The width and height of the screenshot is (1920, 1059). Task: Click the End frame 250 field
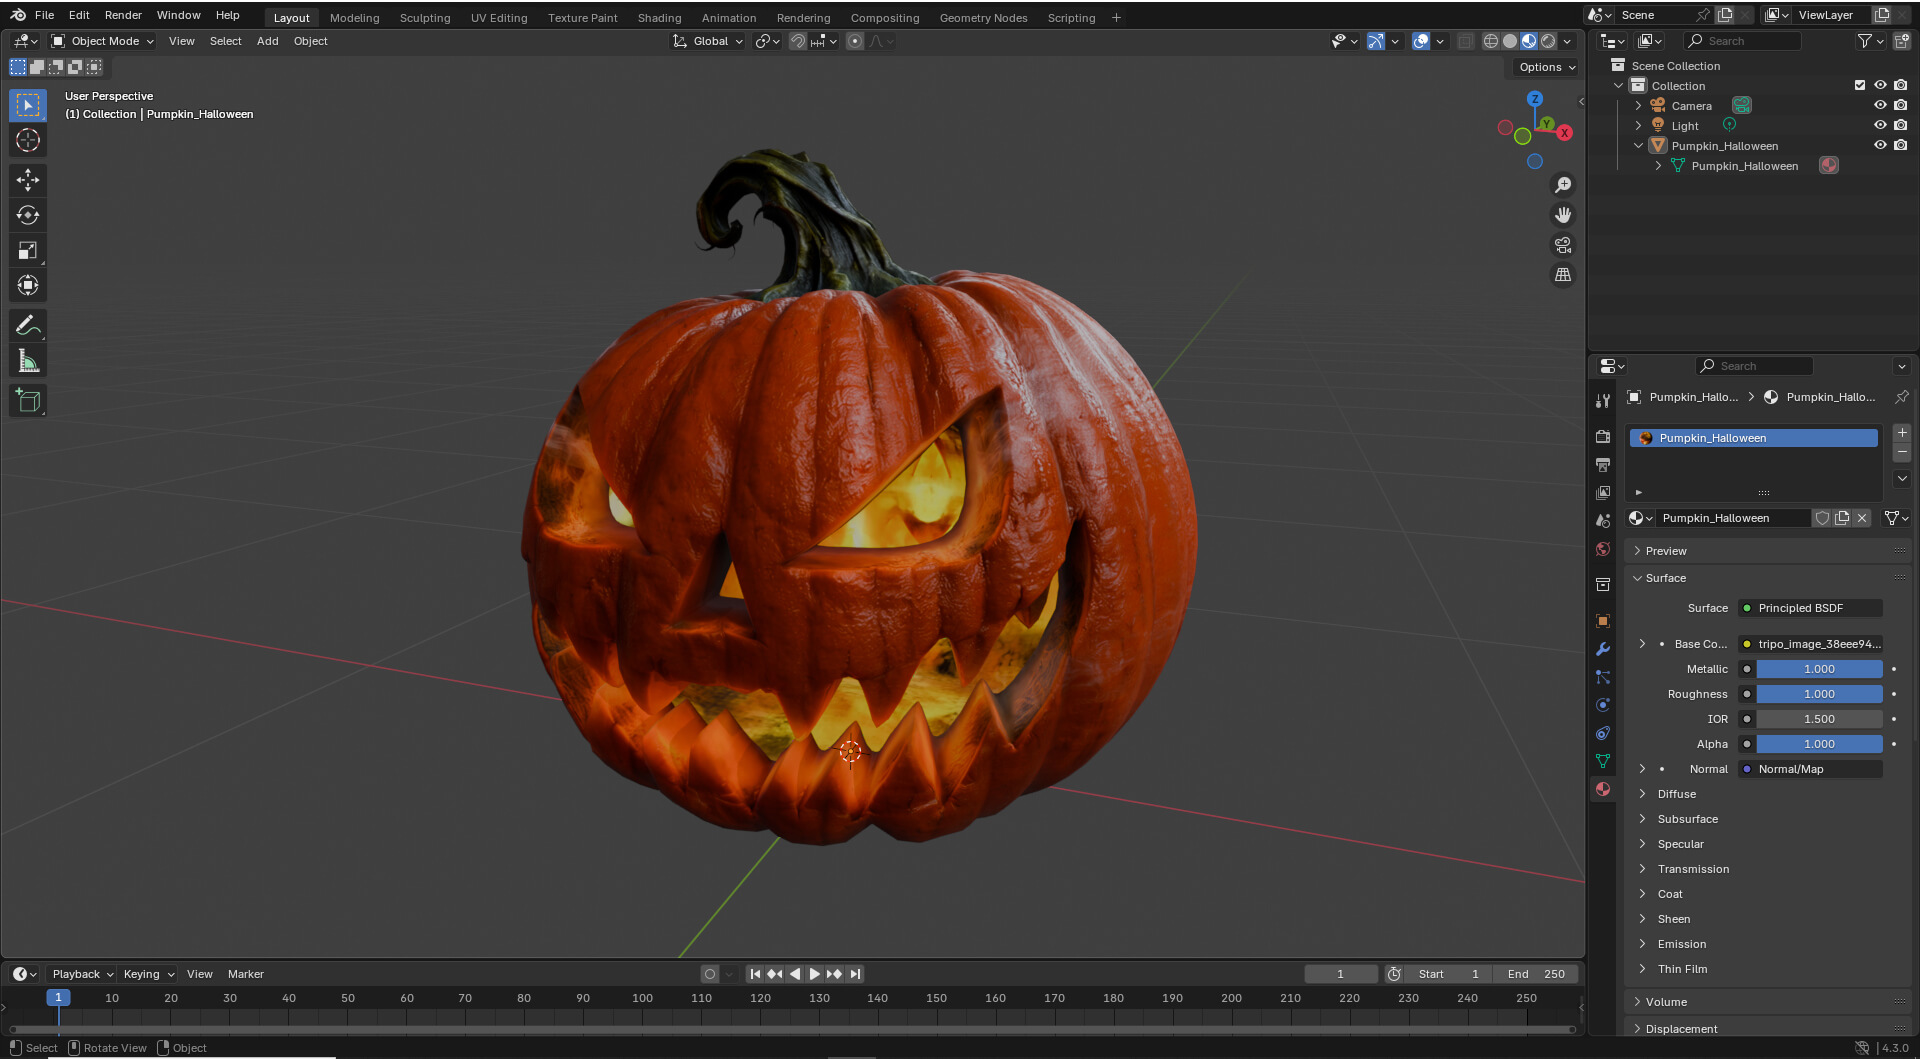pos(1536,974)
